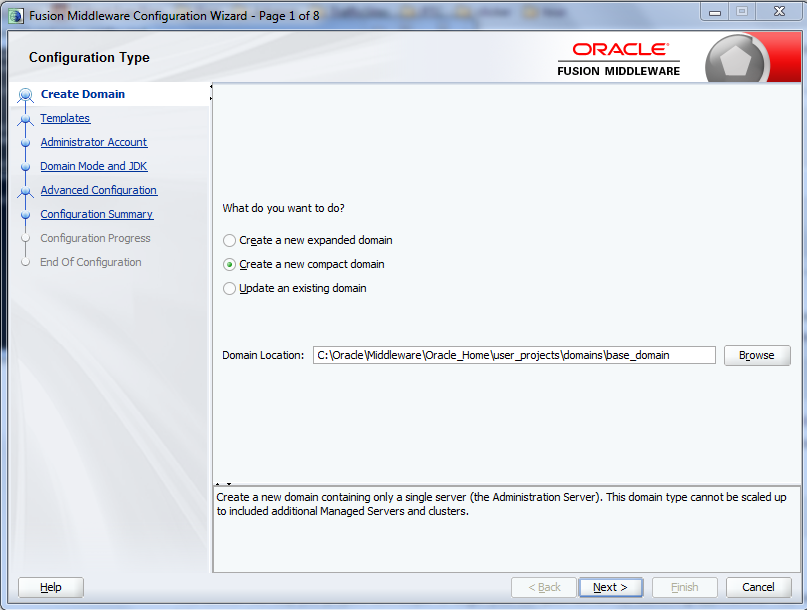Image resolution: width=807 pixels, height=610 pixels.
Task: Click the 'What do you want to do?' text
Action: [x=284, y=208]
